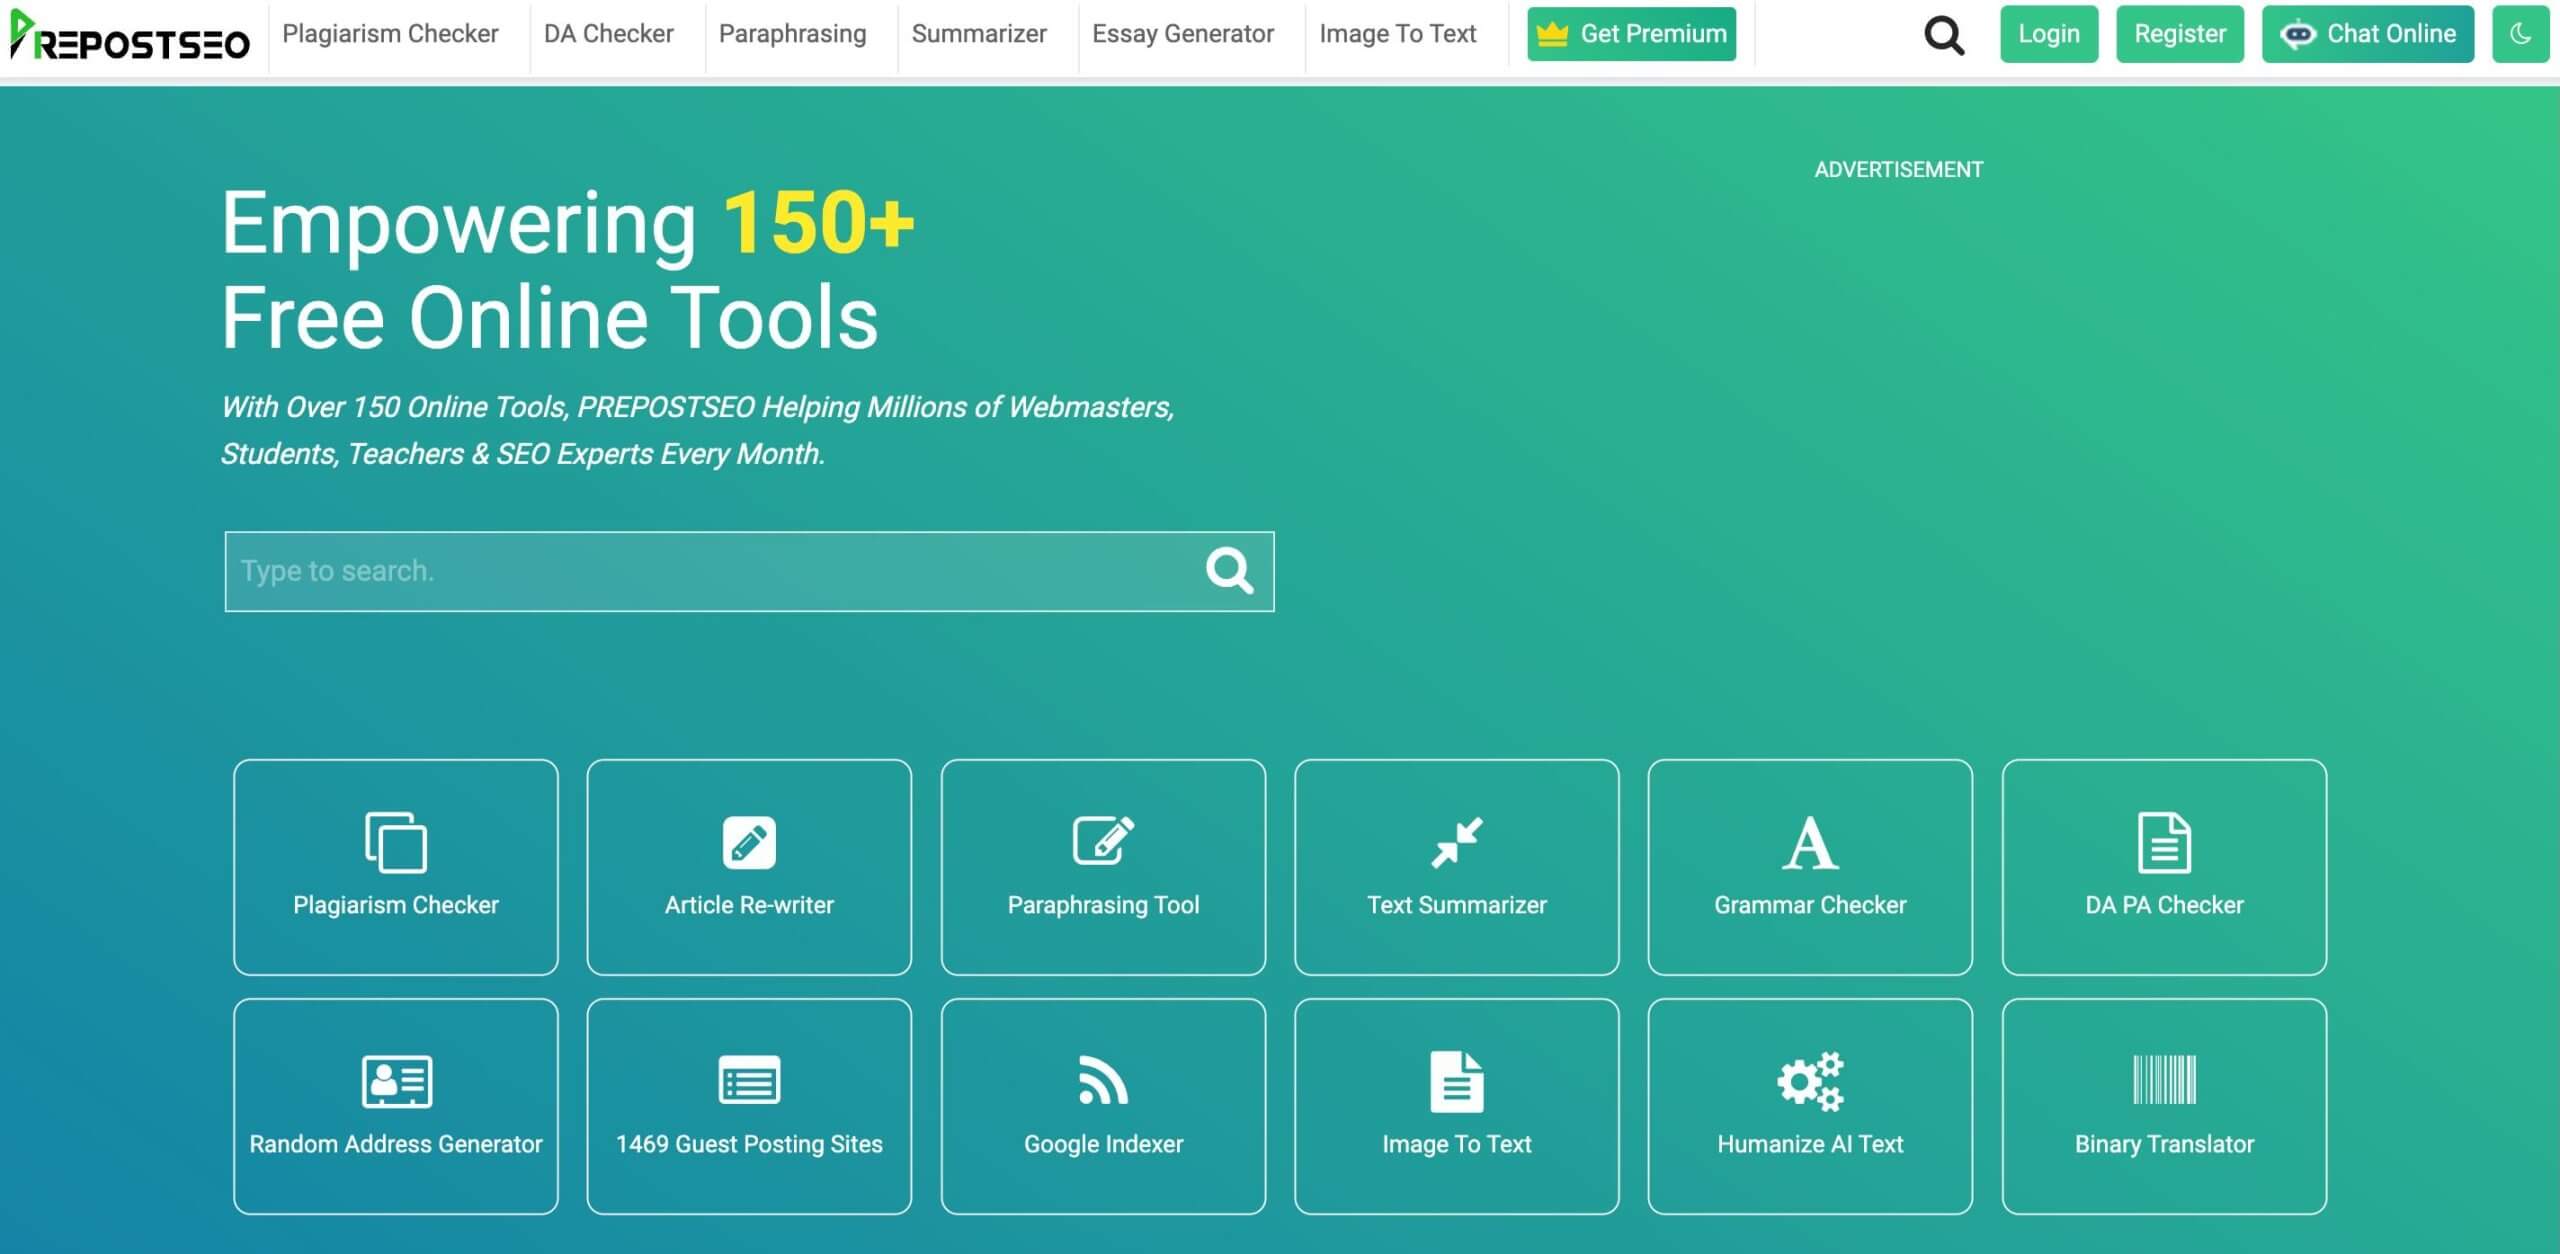Select the Humanize AI Text gears icon
Screen dimensions: 2560x1254
[x=1810, y=1081]
